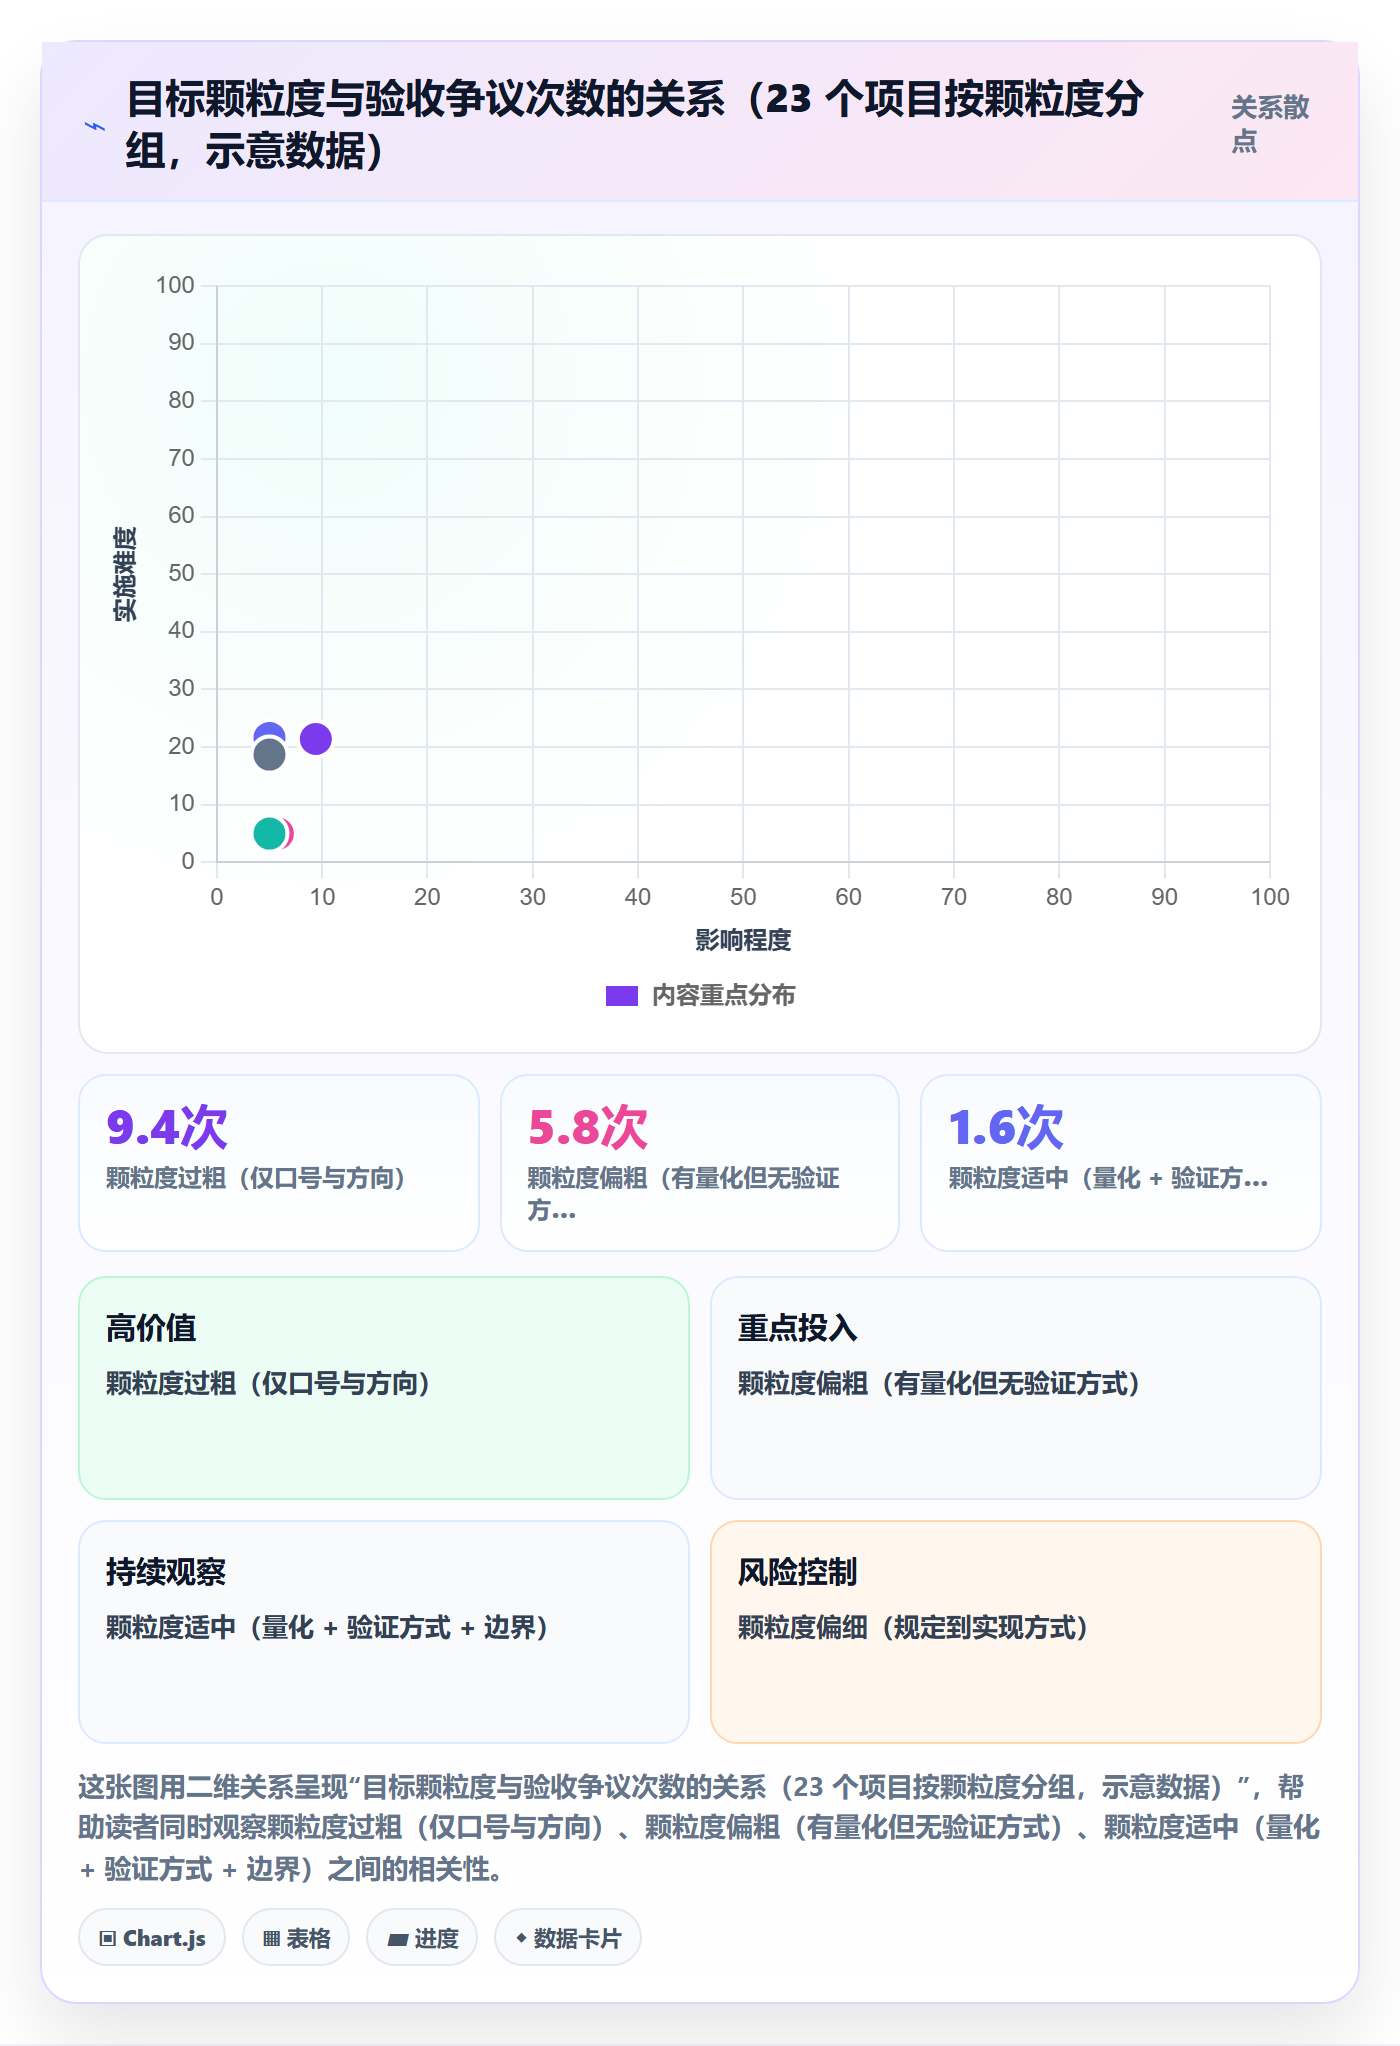Open the 重点投入 quadrant card
This screenshot has width=1400, height=2046.
(x=1016, y=1388)
